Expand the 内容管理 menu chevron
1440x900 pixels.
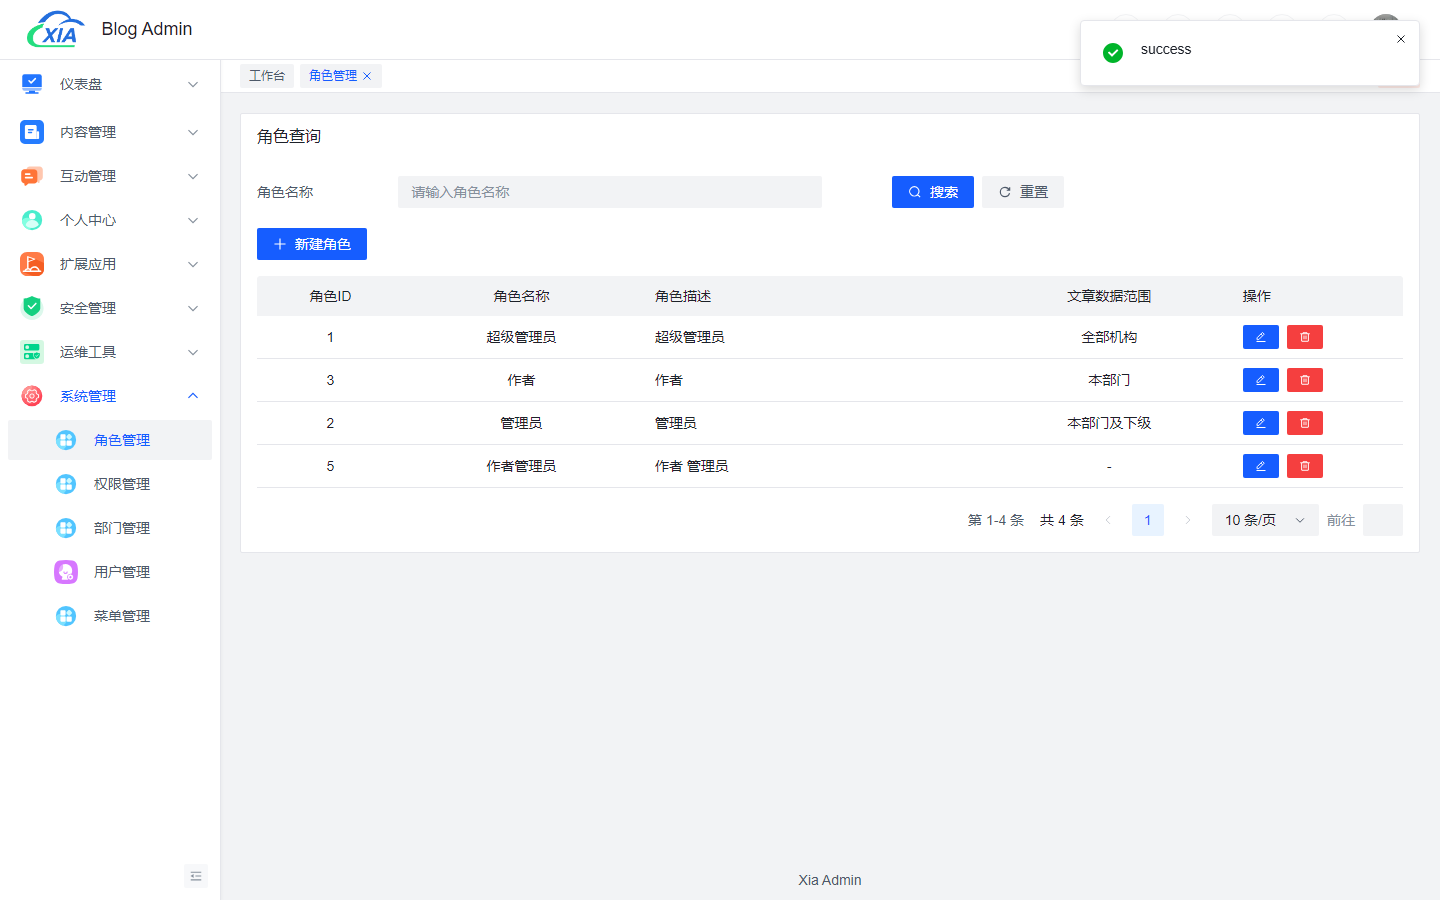[193, 132]
